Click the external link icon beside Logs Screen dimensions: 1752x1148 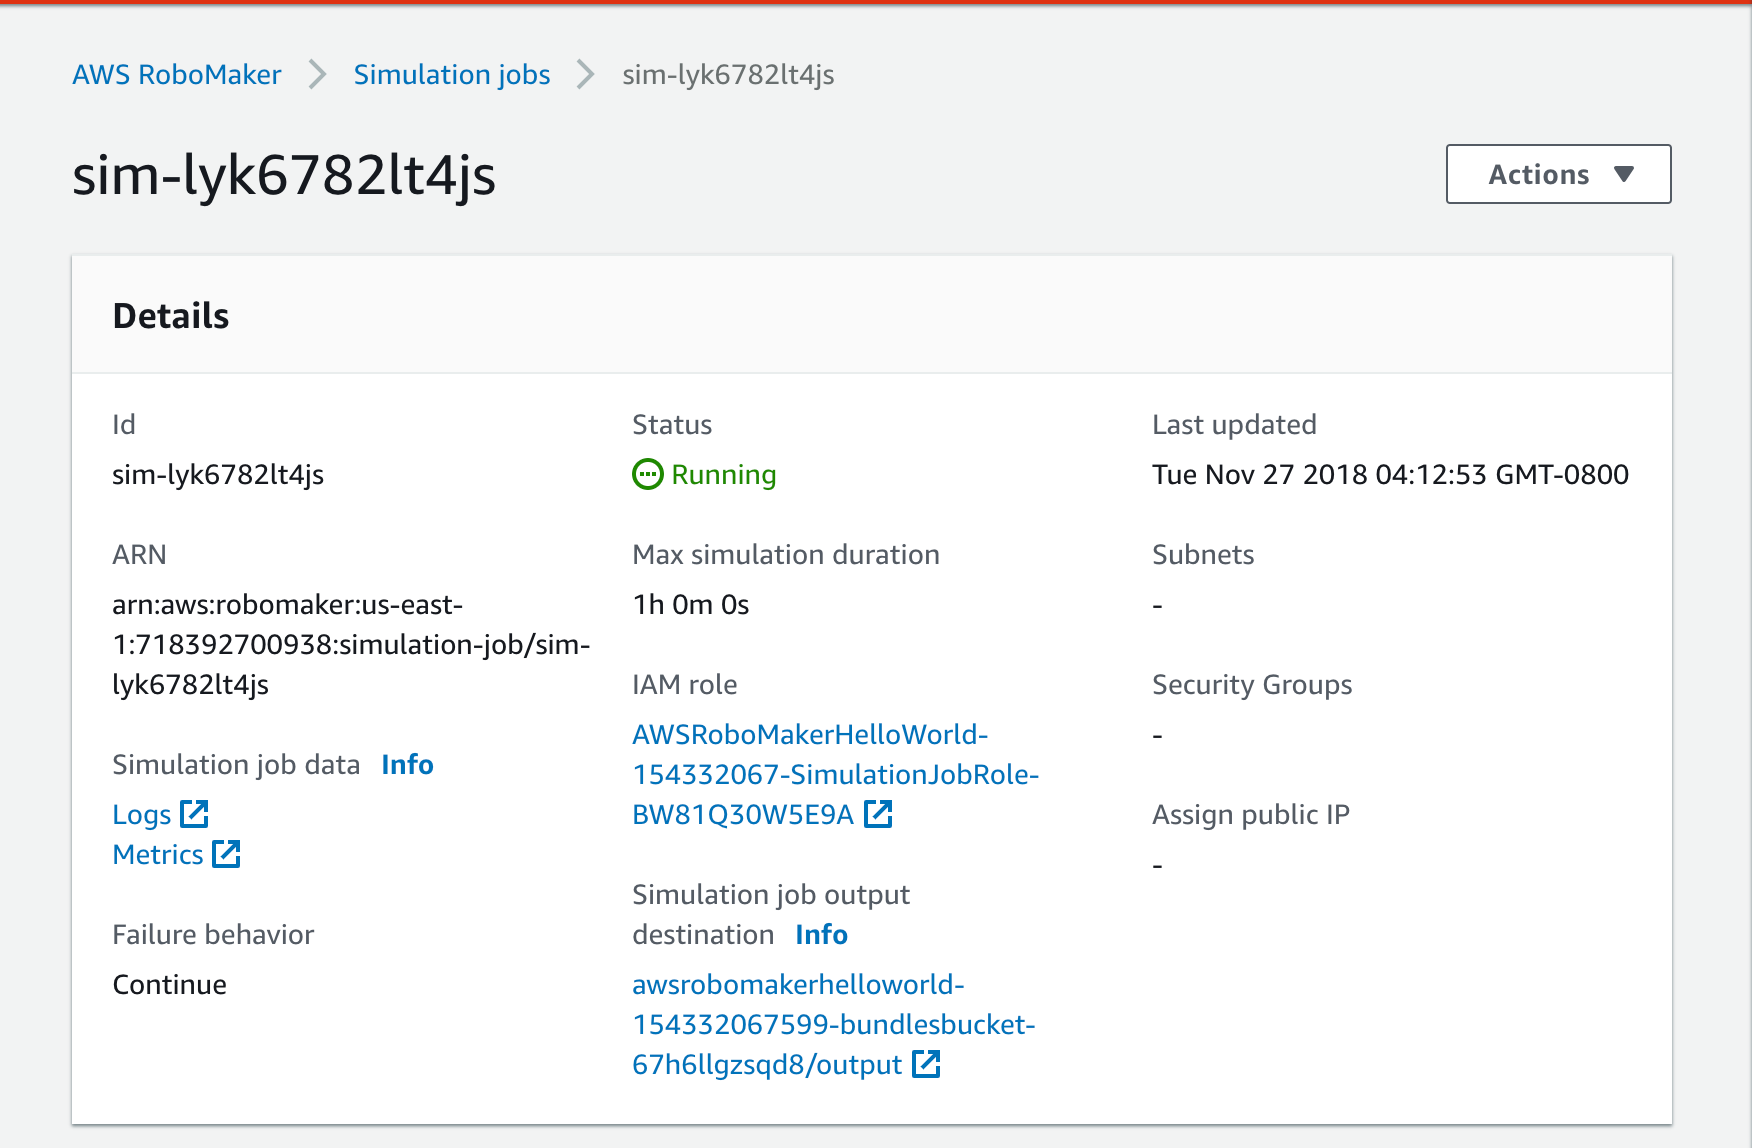click(194, 814)
